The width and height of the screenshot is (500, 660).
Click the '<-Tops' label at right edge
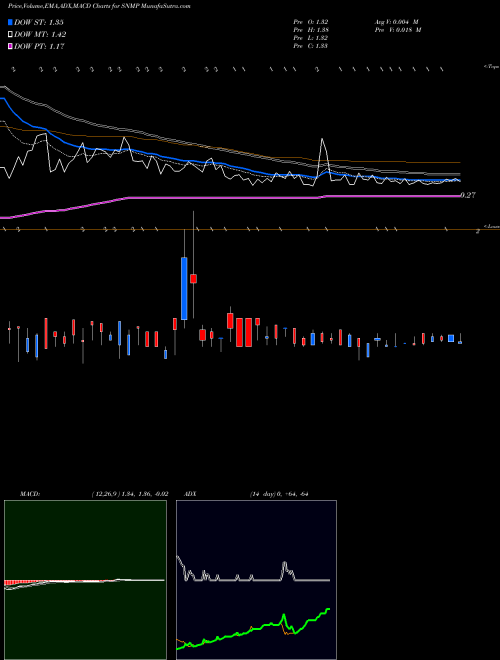click(492, 67)
